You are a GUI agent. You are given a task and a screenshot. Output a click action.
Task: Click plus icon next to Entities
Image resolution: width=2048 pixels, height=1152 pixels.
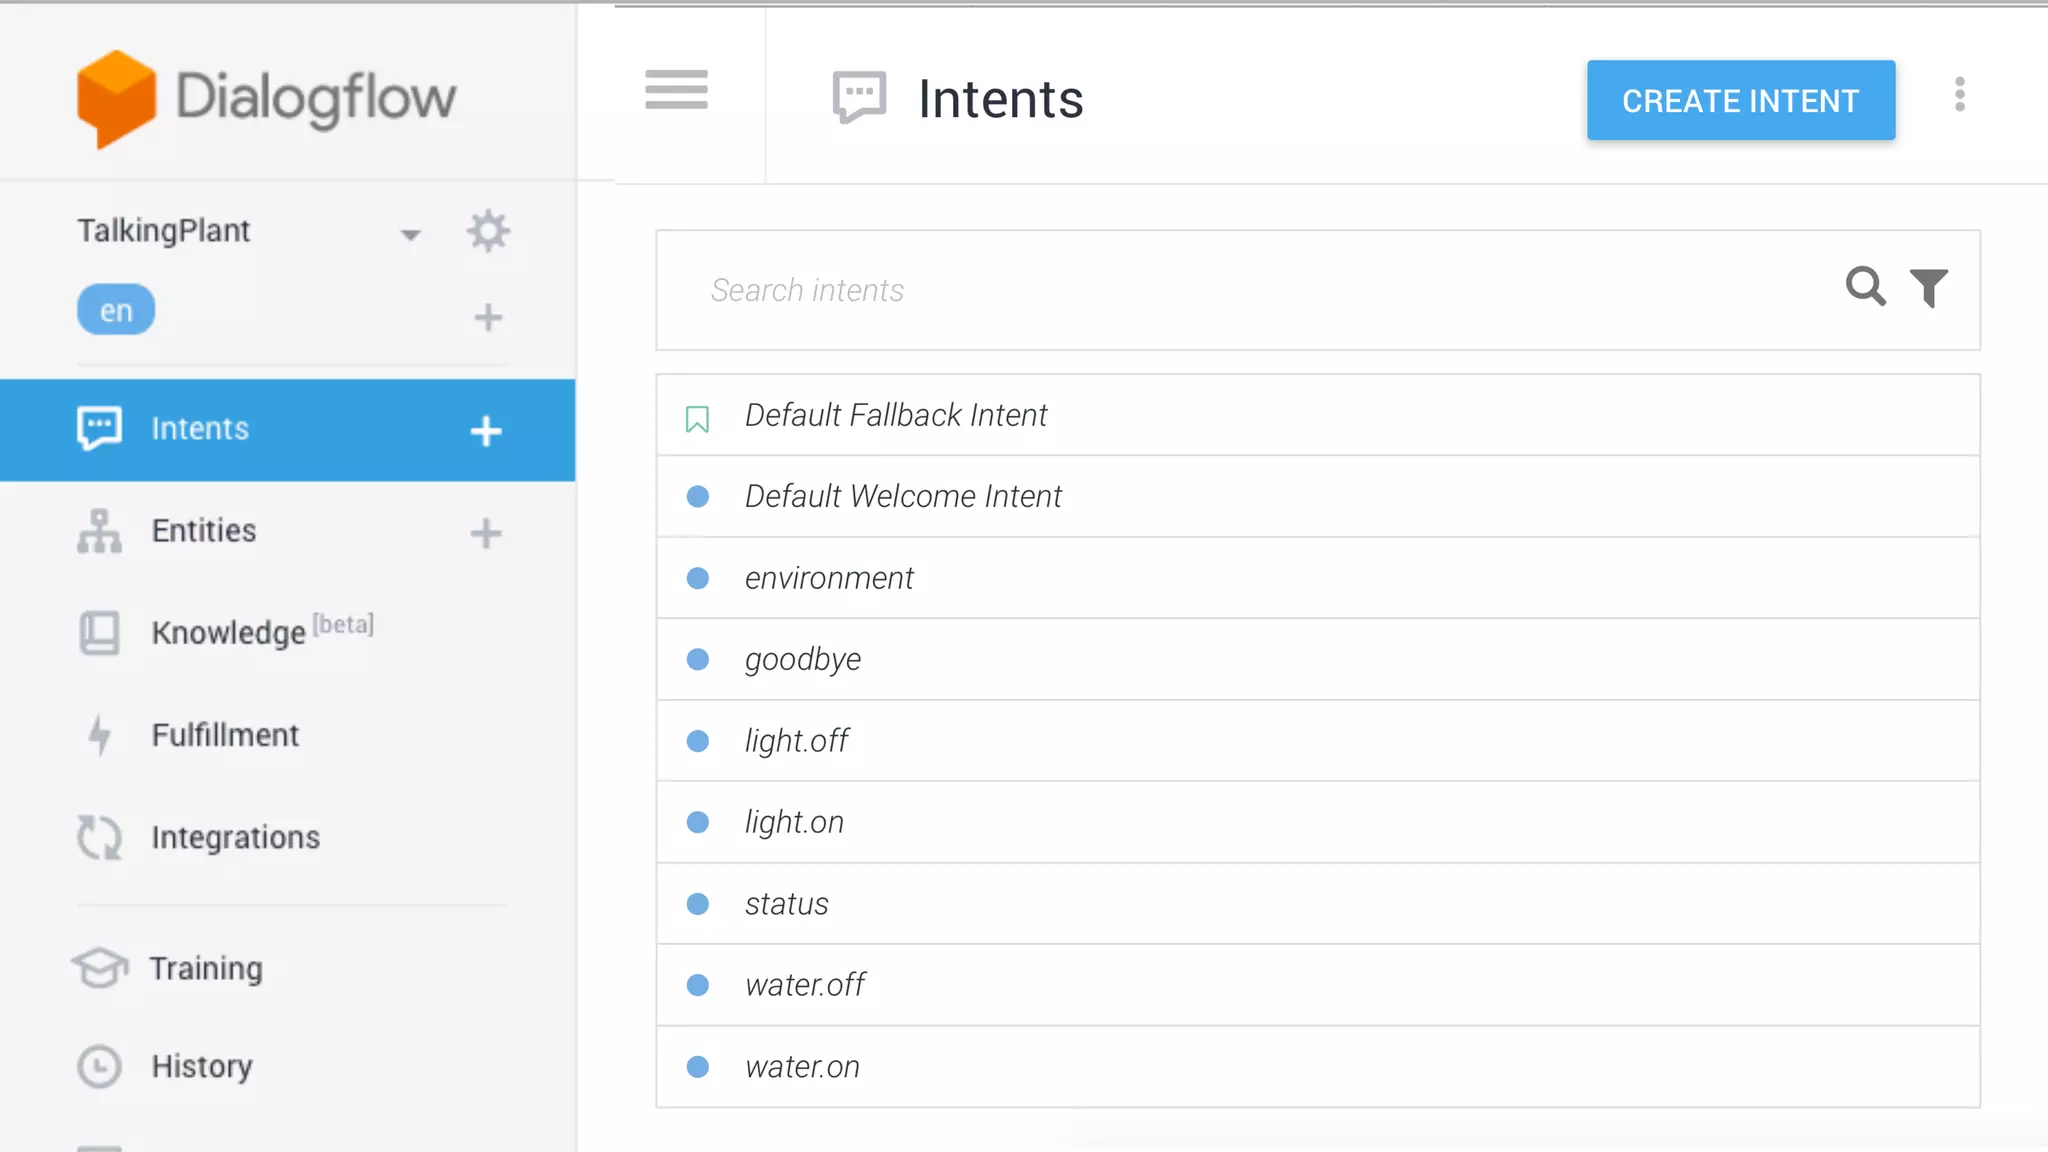coord(486,533)
